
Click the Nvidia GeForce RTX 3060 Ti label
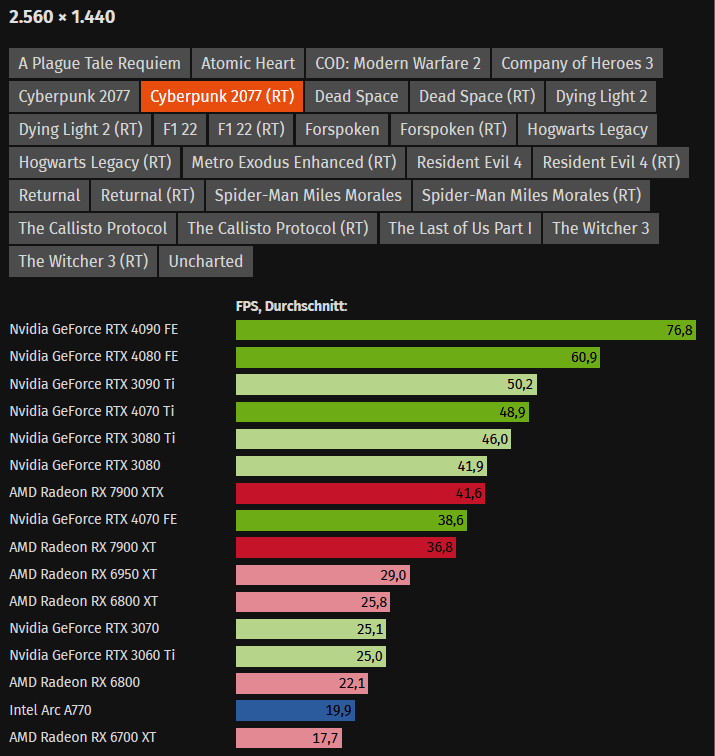92,655
